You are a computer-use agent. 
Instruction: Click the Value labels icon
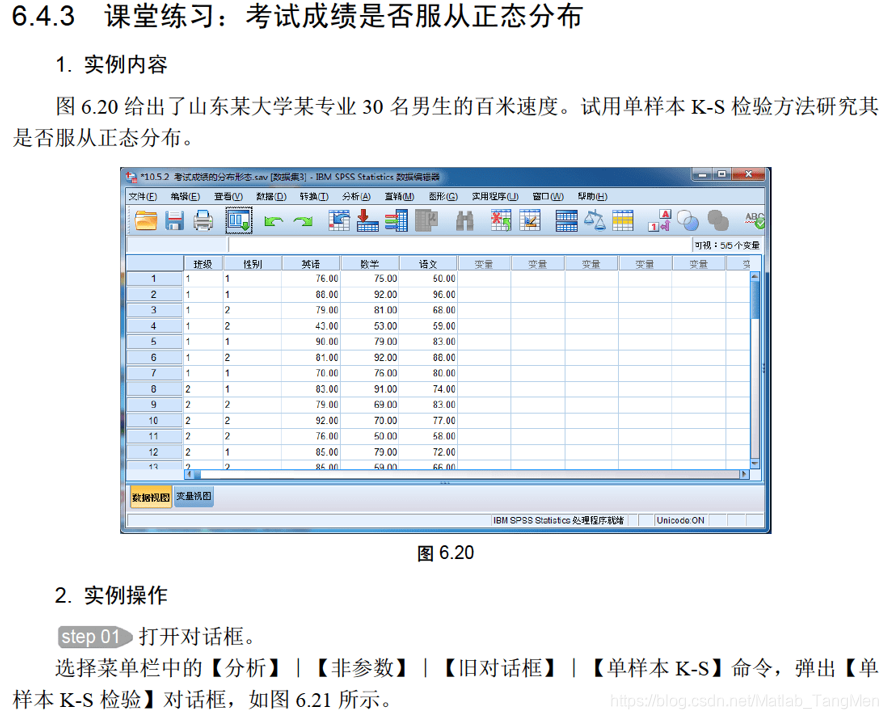[659, 221]
